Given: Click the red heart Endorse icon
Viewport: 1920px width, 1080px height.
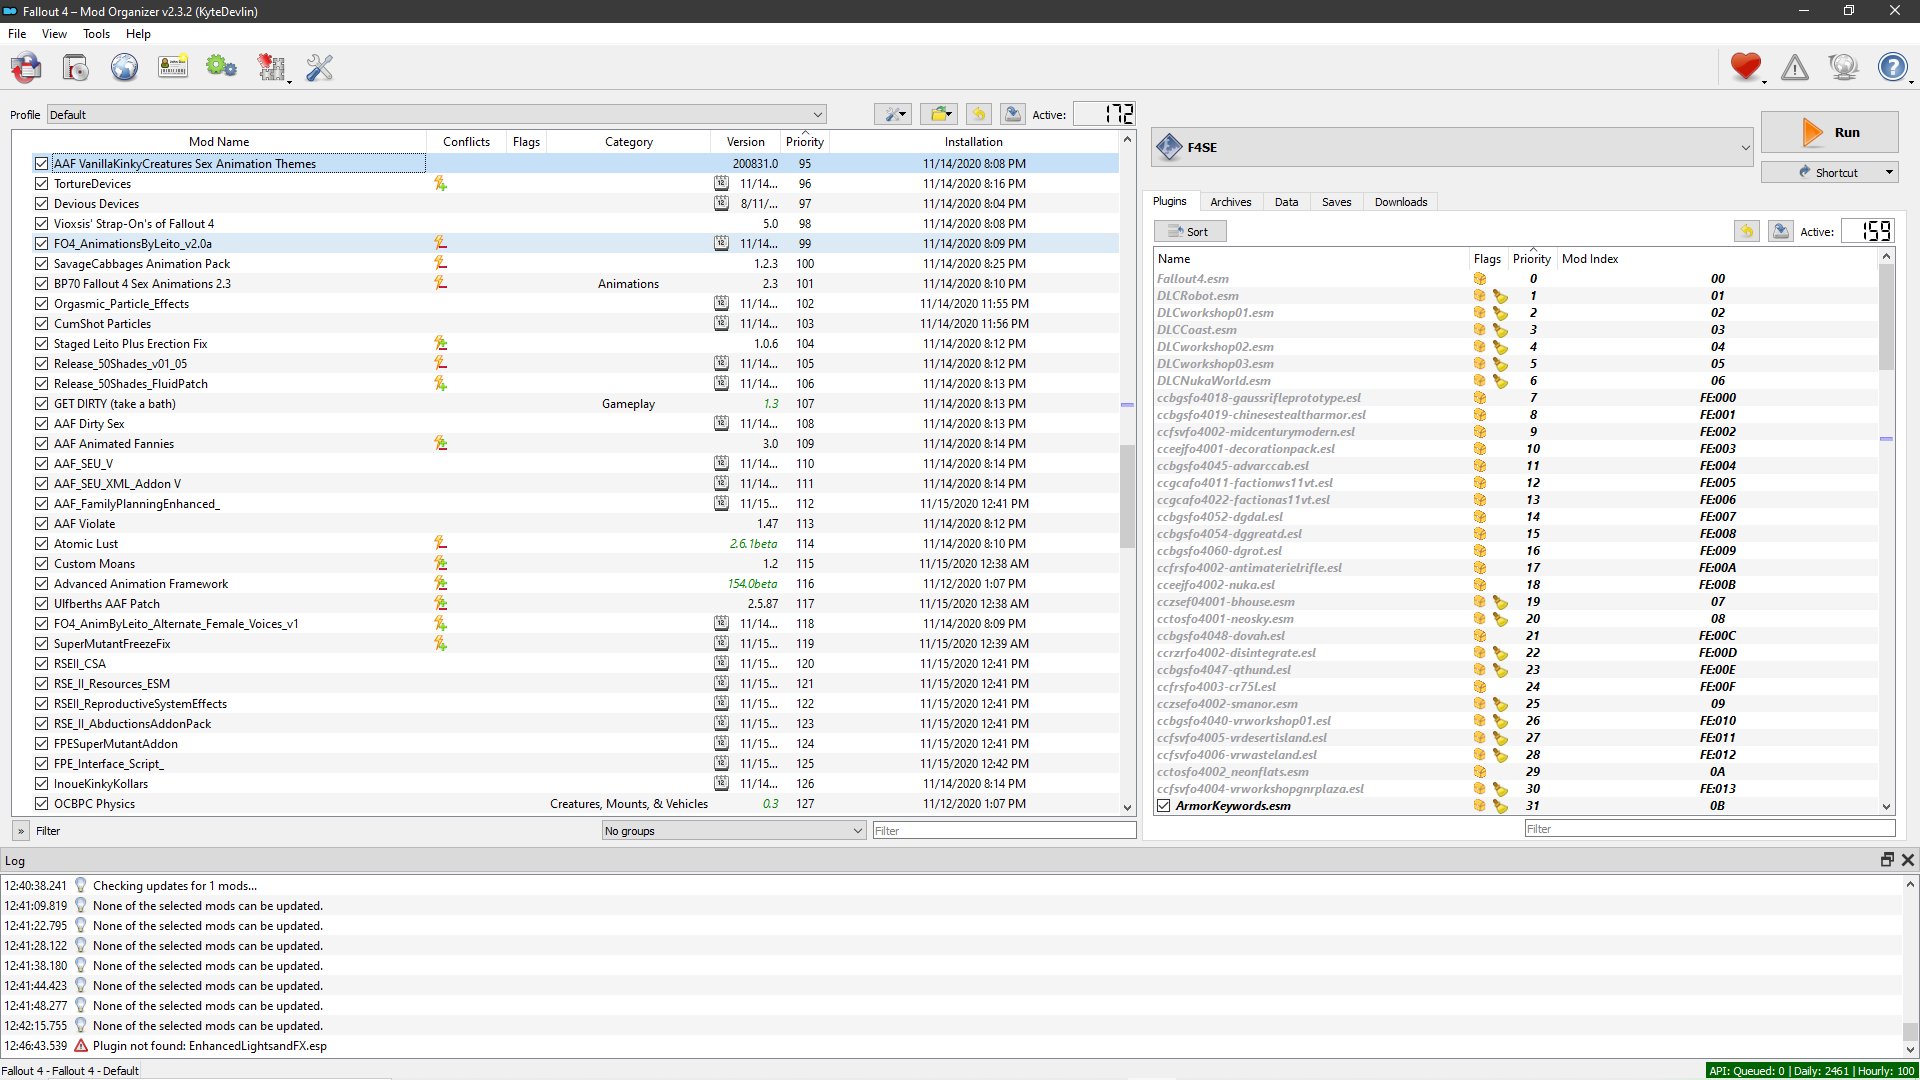Looking at the screenshot, I should coord(1745,67).
